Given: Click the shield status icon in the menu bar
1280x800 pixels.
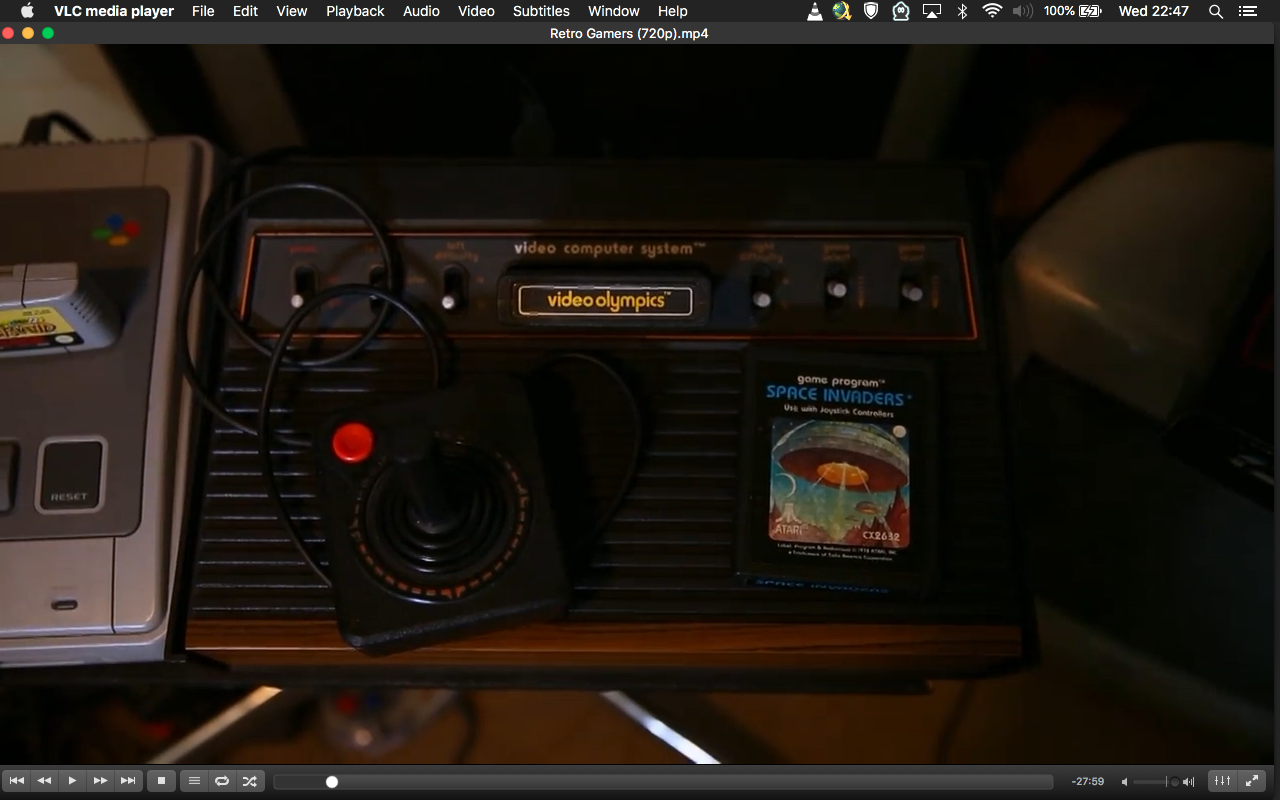Looking at the screenshot, I should point(871,11).
